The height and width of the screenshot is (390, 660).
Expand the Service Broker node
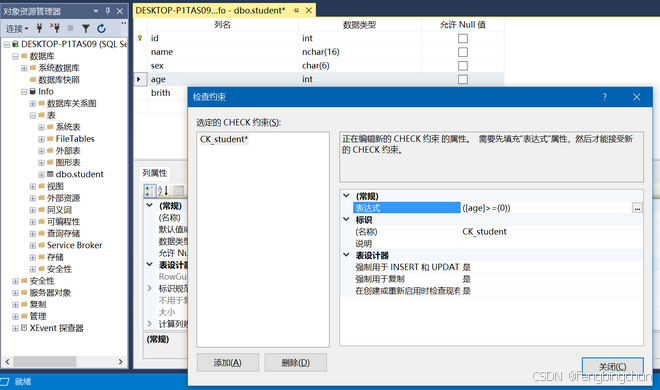[x=32, y=245]
